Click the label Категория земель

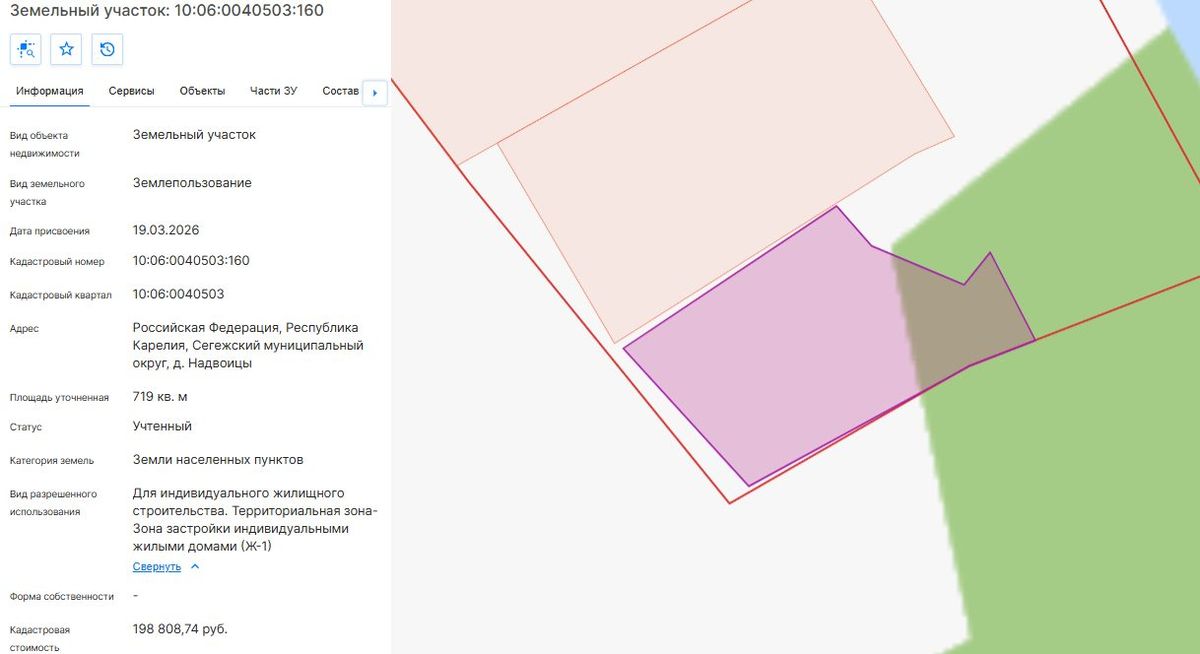[x=52, y=461]
